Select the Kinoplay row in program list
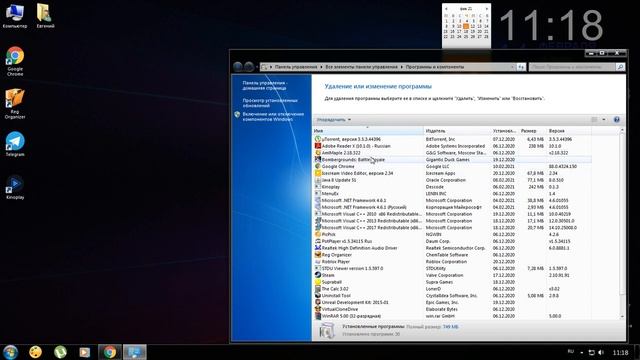640x360 pixels. (x=452, y=187)
